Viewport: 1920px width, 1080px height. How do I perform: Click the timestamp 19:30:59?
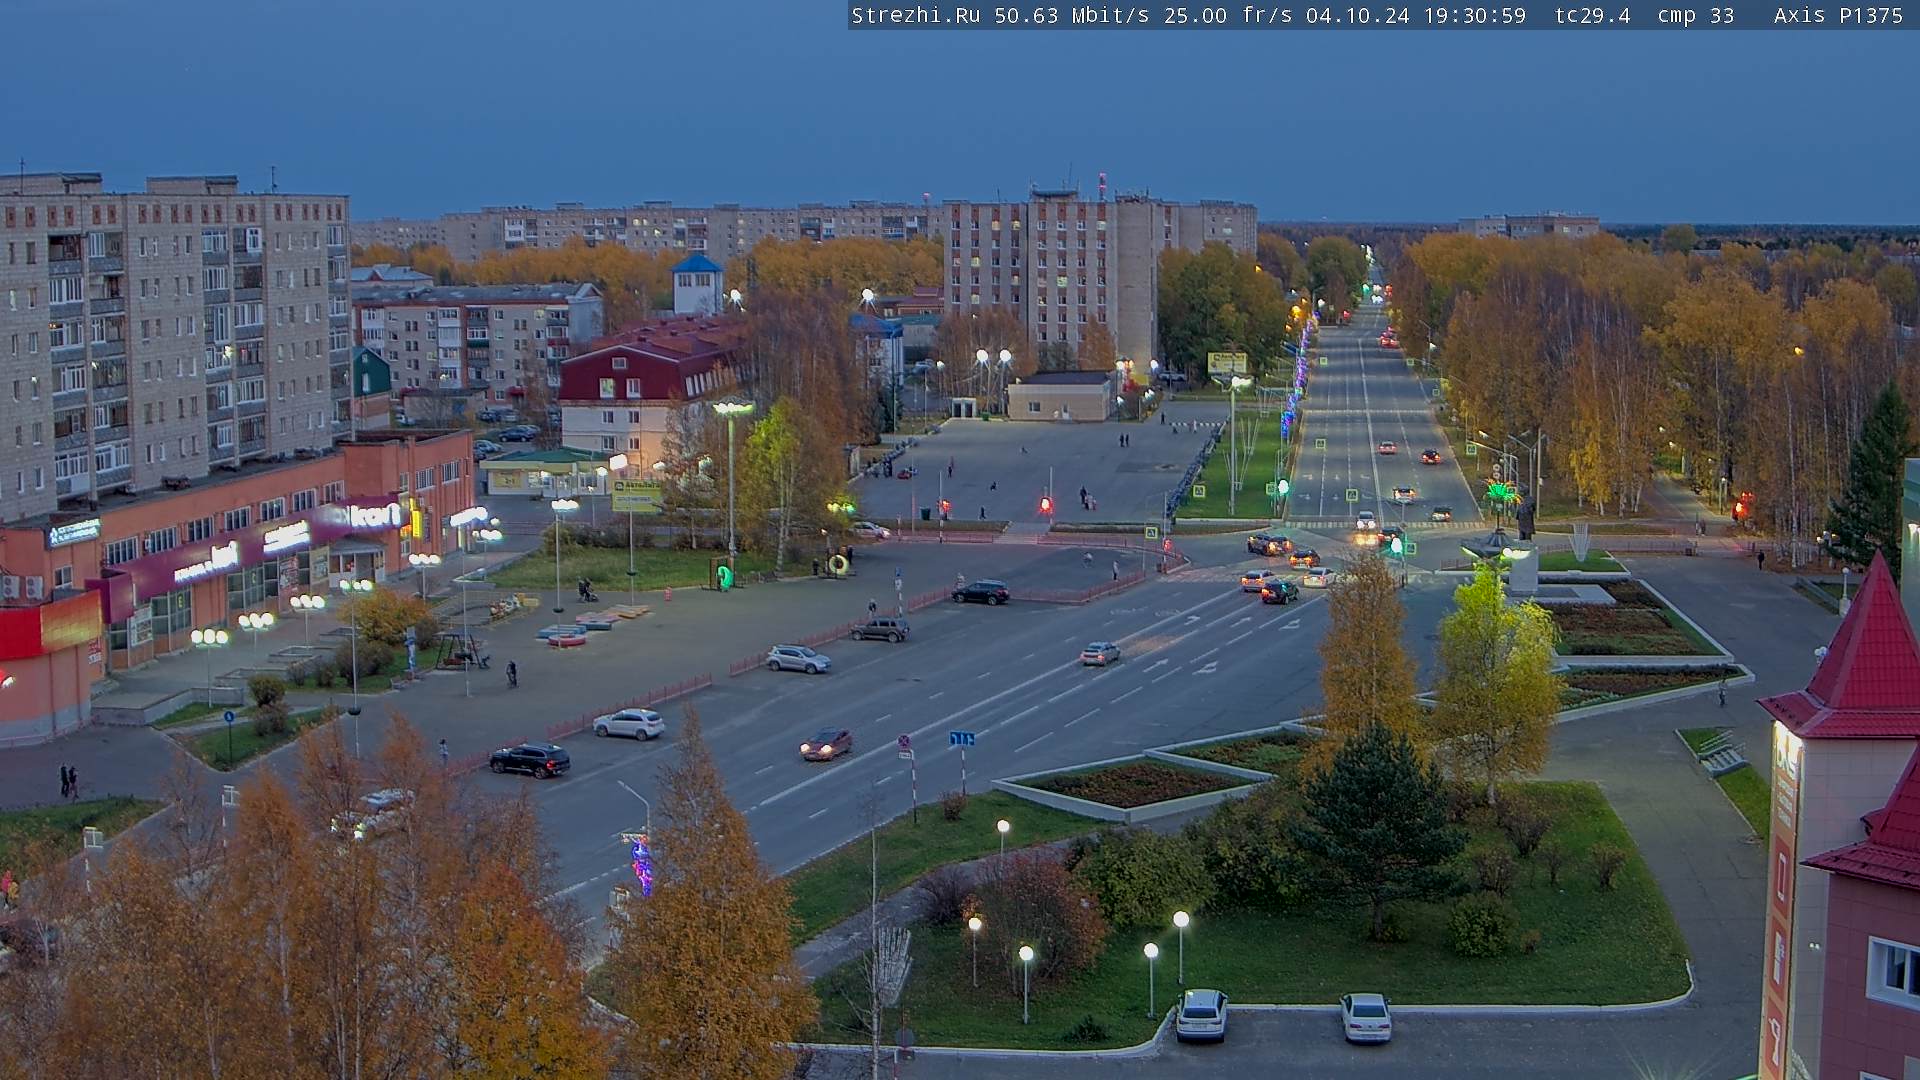(1474, 15)
